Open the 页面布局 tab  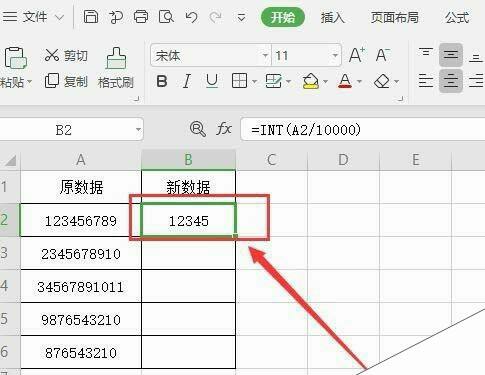395,17
